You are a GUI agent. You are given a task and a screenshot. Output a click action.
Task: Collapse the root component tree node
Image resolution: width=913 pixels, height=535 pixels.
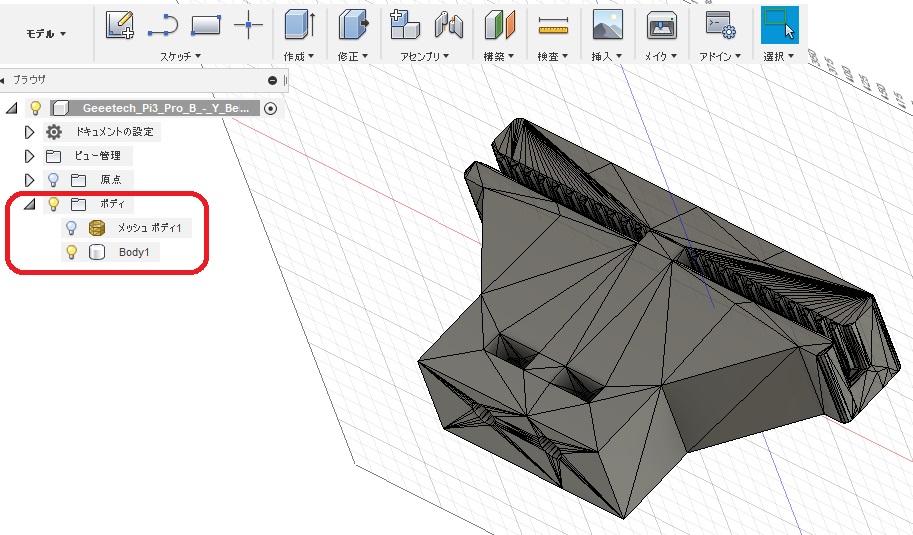point(12,108)
